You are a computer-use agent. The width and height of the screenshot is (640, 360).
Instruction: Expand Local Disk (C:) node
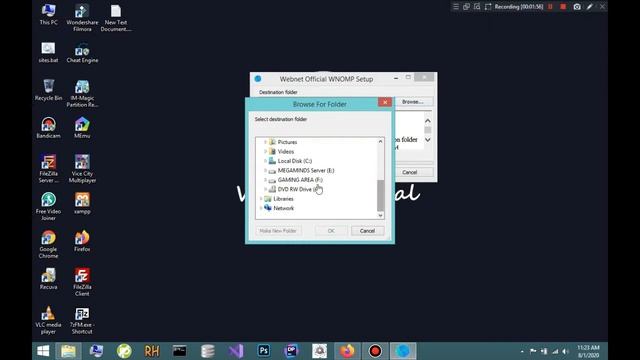pos(265,161)
